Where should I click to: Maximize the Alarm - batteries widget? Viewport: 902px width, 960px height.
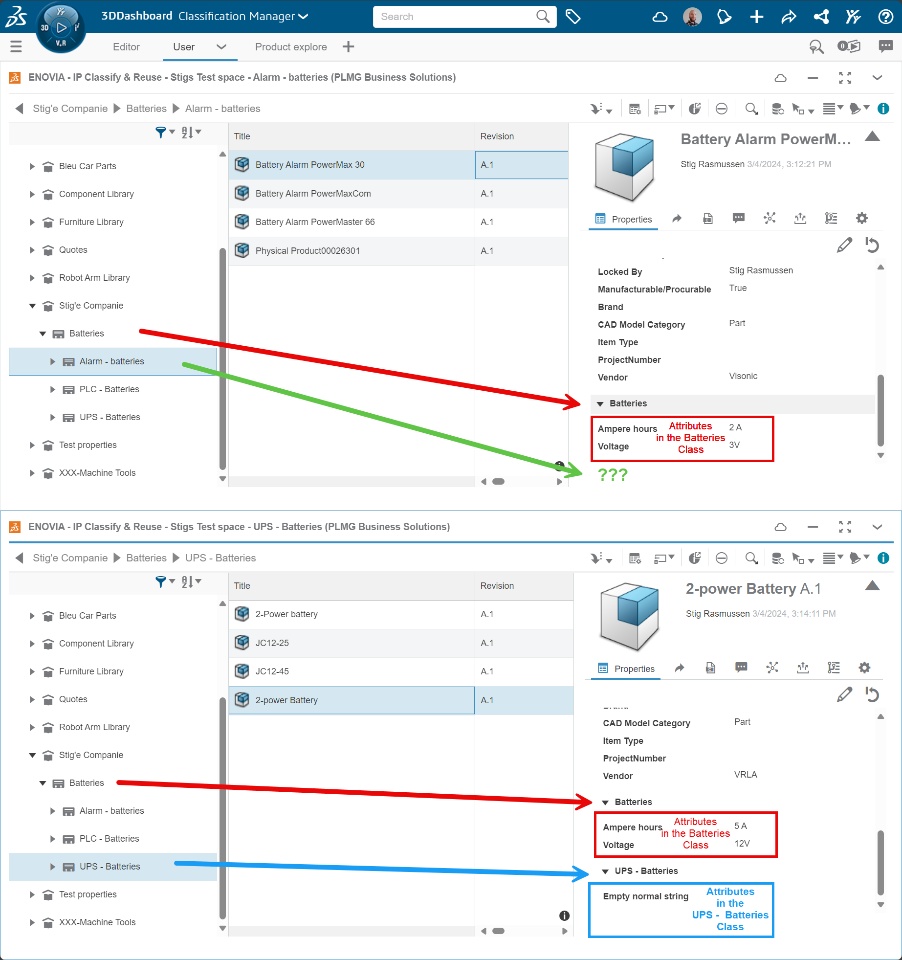pyautogui.click(x=845, y=78)
